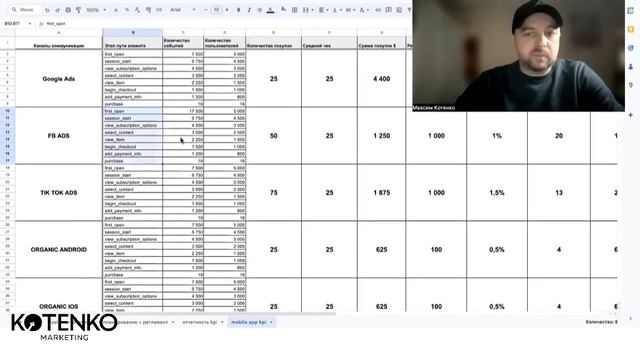Click the Merge cells icon
The height and width of the screenshot is (360, 640).
(305, 10)
